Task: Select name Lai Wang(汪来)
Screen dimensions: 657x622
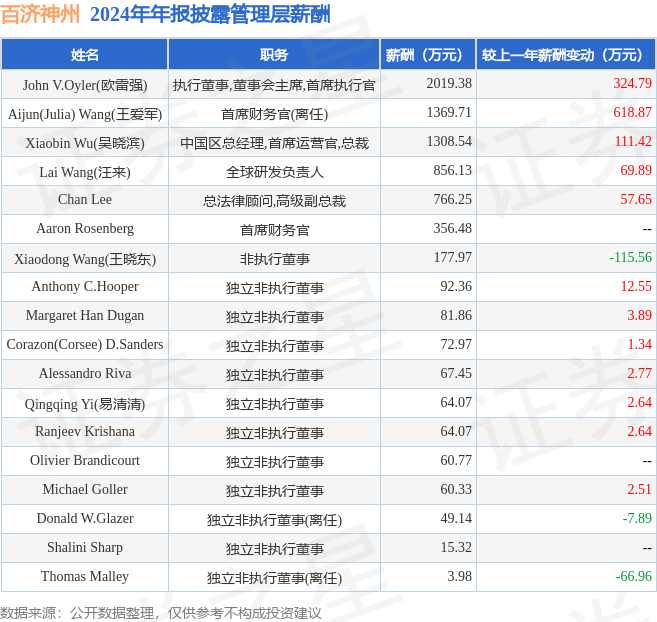Action: [85, 172]
